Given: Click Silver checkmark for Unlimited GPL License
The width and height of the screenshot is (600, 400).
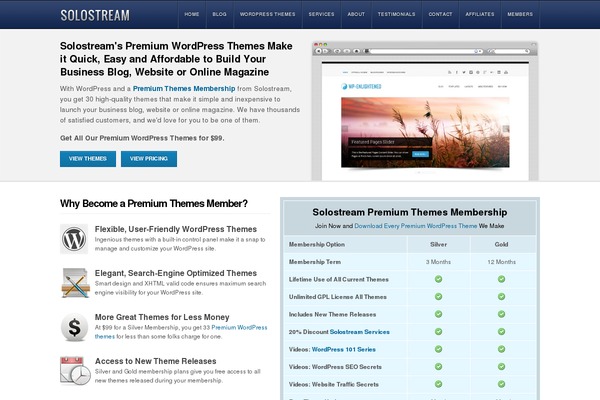Looking at the screenshot, I should tap(439, 297).
